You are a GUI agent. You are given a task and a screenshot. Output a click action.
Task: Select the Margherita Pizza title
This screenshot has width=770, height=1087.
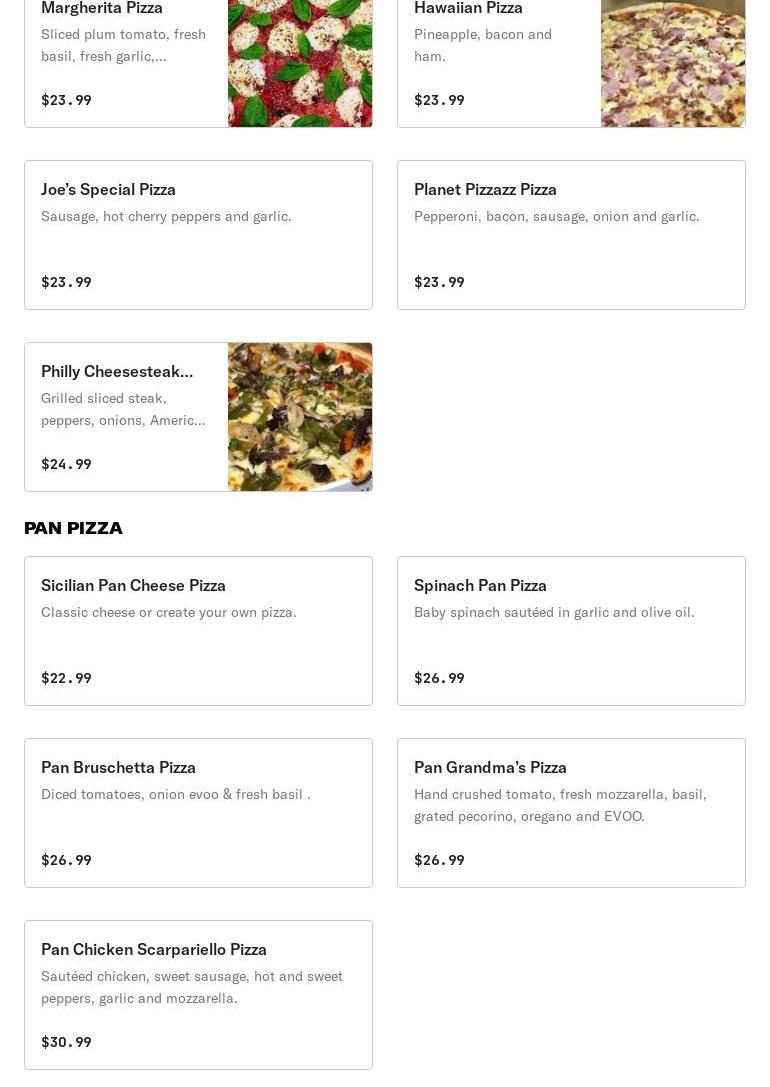[x=102, y=8]
